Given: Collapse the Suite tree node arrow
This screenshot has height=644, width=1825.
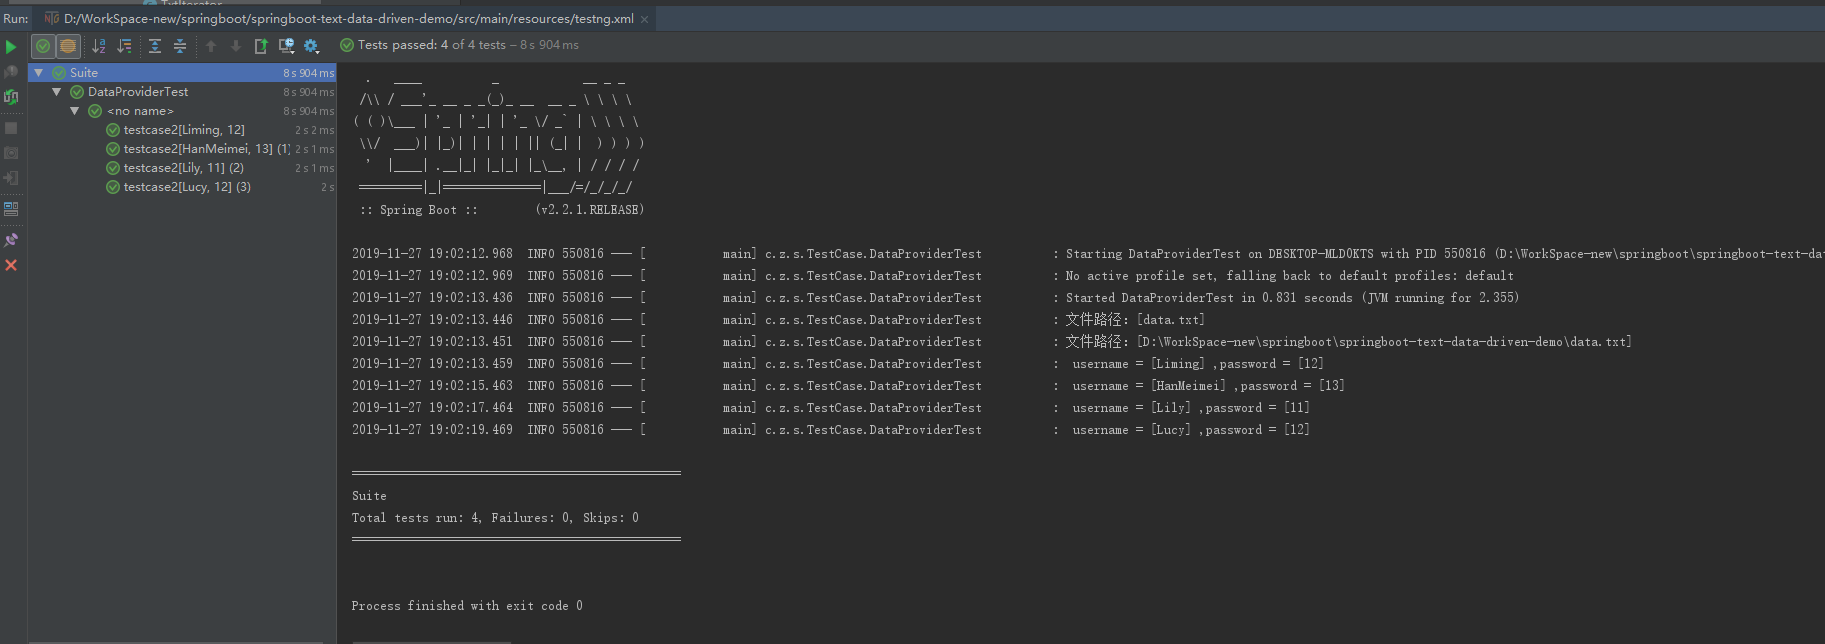Looking at the screenshot, I should pos(39,73).
